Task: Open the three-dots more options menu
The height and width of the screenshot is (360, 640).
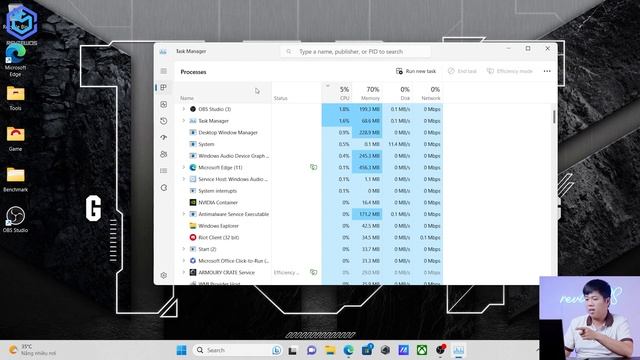Action: coord(547,71)
